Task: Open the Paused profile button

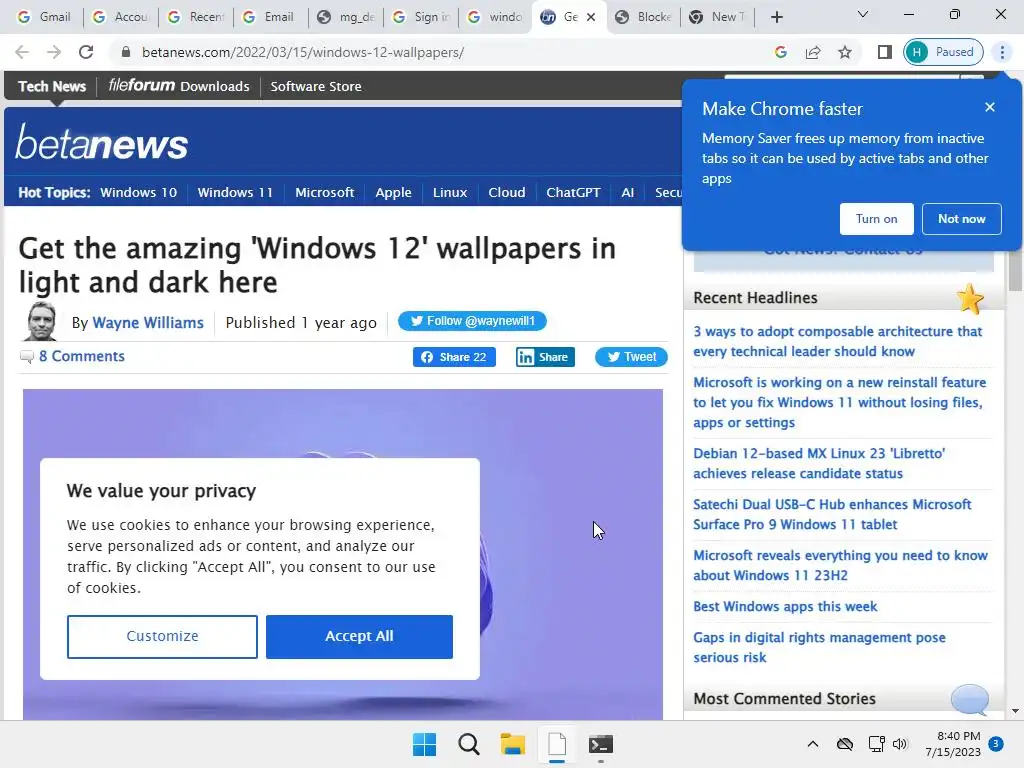Action: pyautogui.click(x=943, y=52)
